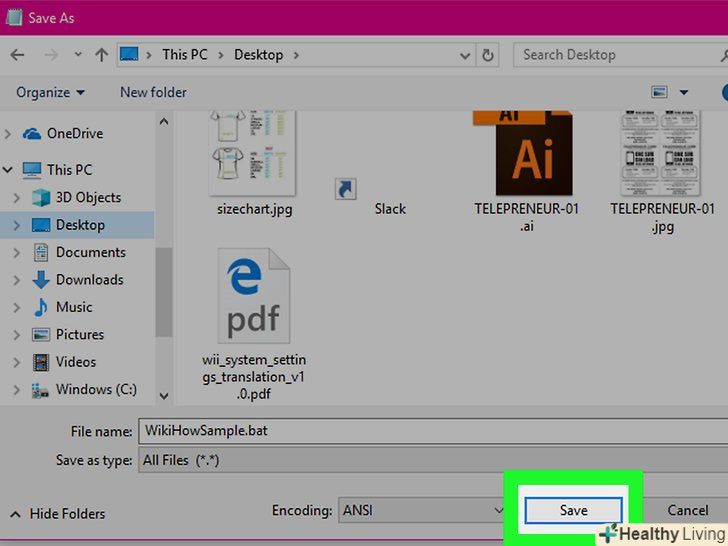Expand the Downloads tree node
728x546 pixels.
pos(17,280)
